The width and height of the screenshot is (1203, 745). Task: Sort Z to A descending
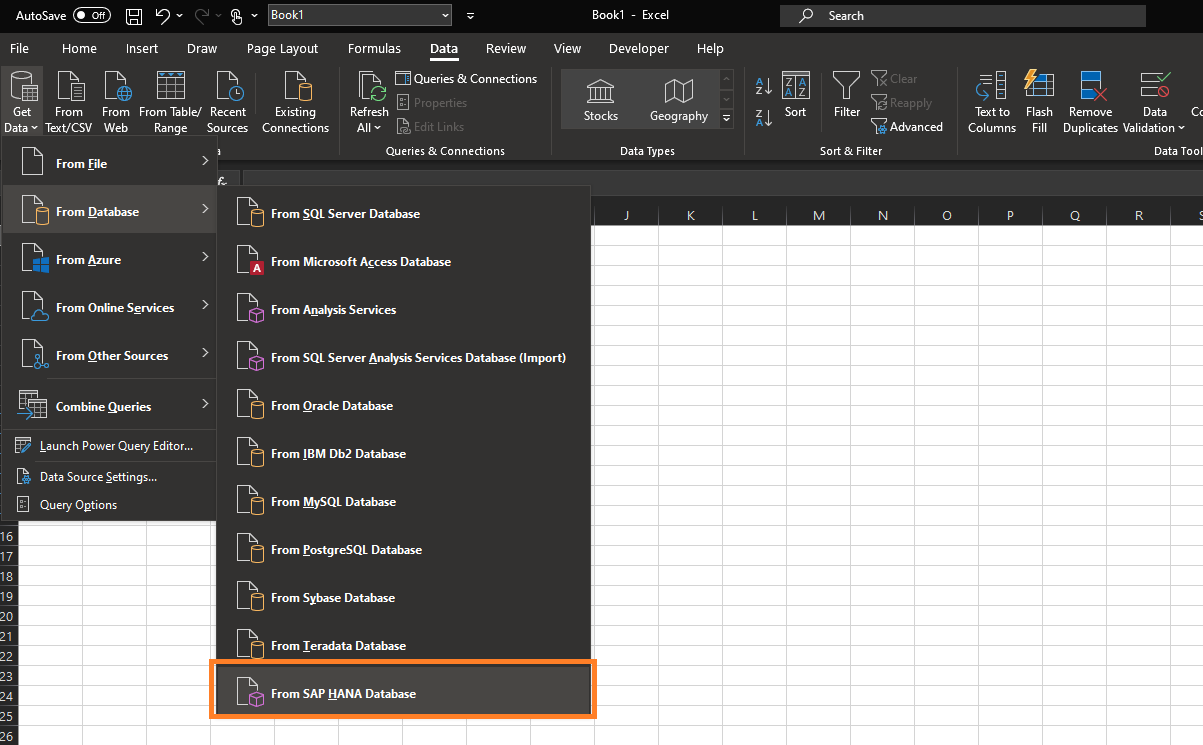coord(764,118)
